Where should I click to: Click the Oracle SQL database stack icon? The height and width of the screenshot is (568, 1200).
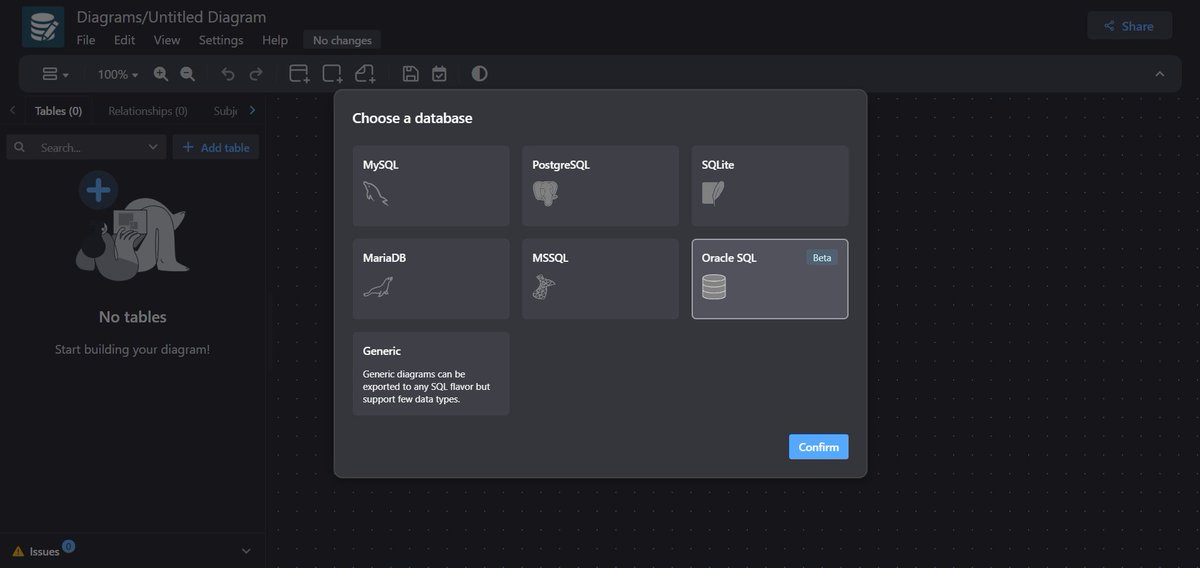714,287
